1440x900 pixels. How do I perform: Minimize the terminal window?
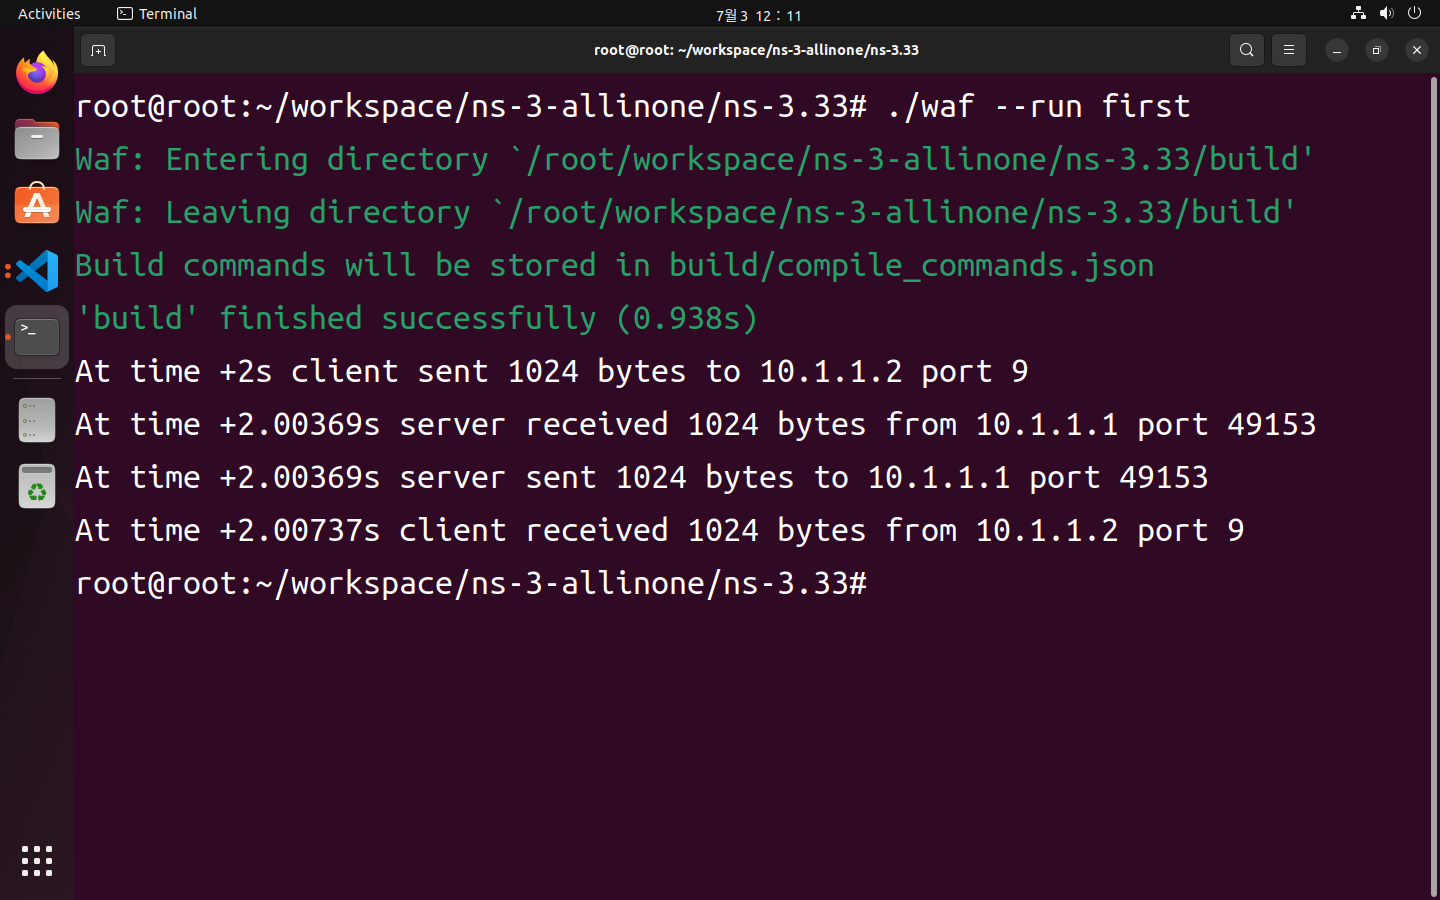(1336, 50)
